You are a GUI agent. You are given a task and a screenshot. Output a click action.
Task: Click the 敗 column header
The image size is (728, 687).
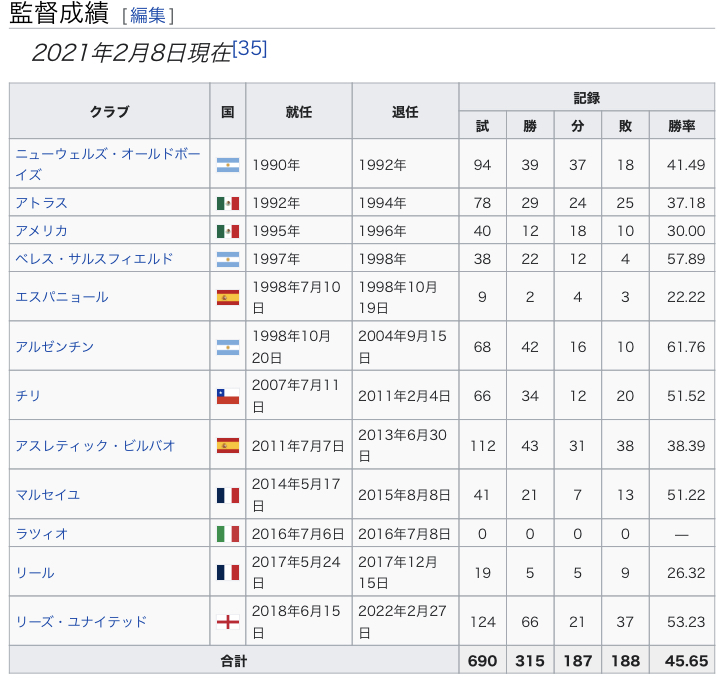[x=625, y=125]
